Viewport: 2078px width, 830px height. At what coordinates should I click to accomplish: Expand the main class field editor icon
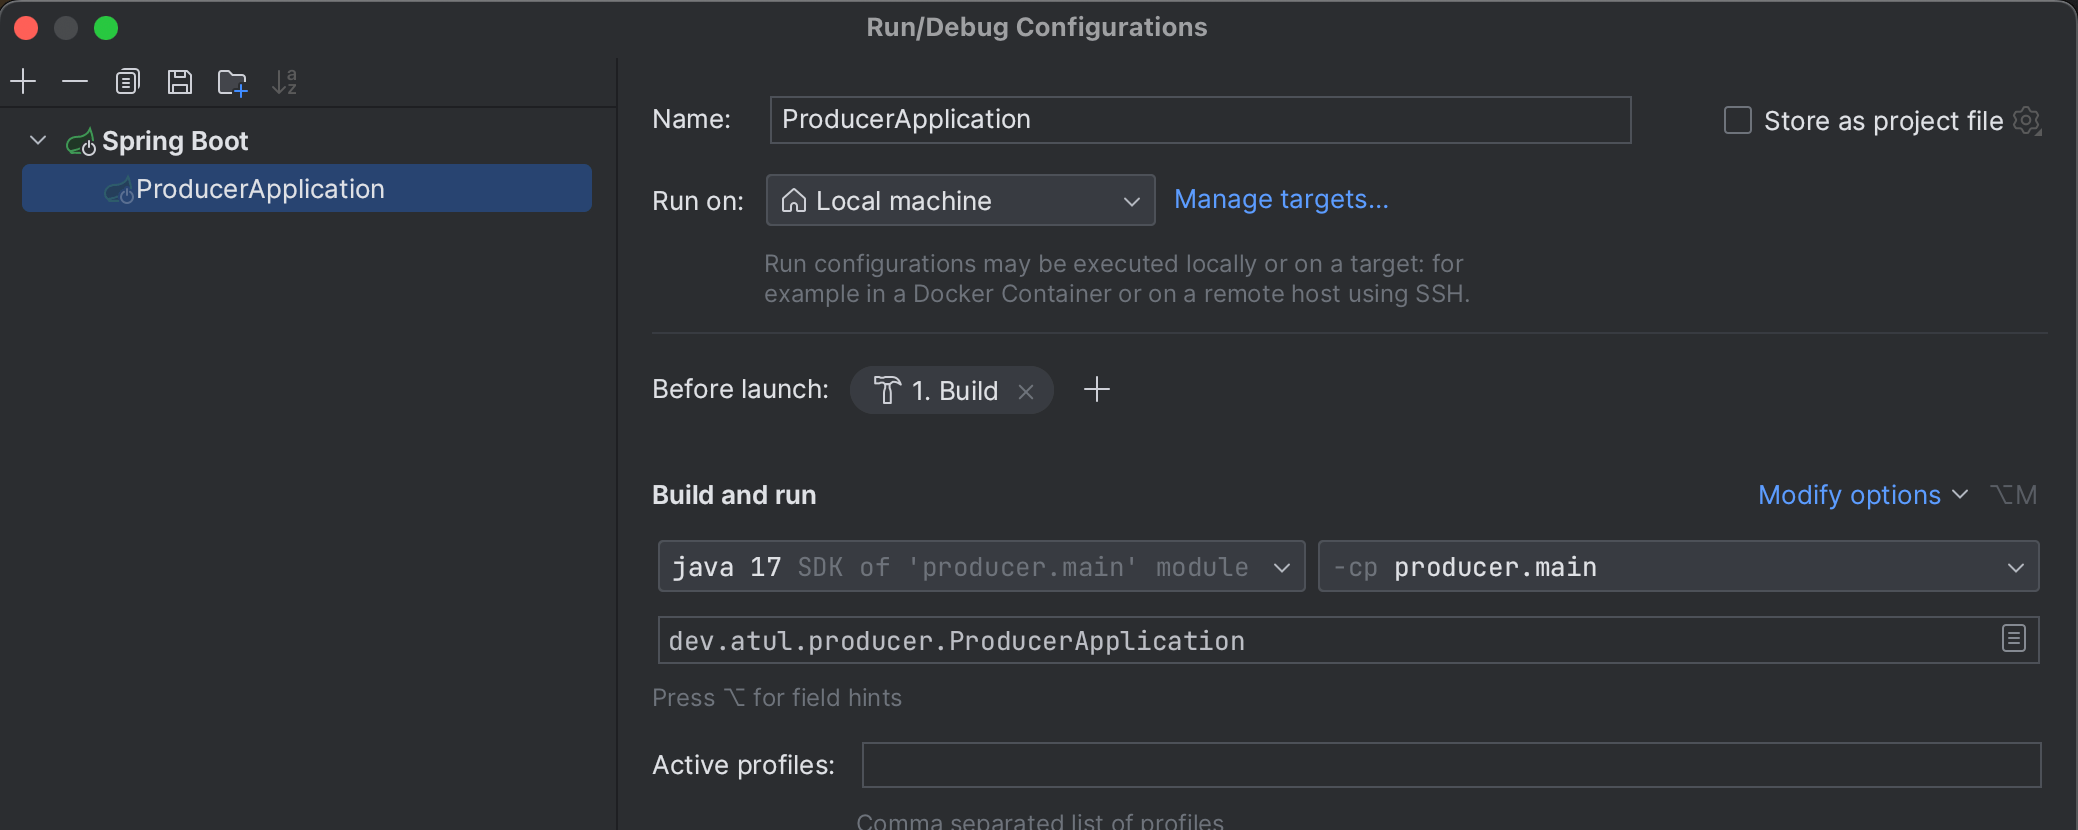coord(2014,638)
